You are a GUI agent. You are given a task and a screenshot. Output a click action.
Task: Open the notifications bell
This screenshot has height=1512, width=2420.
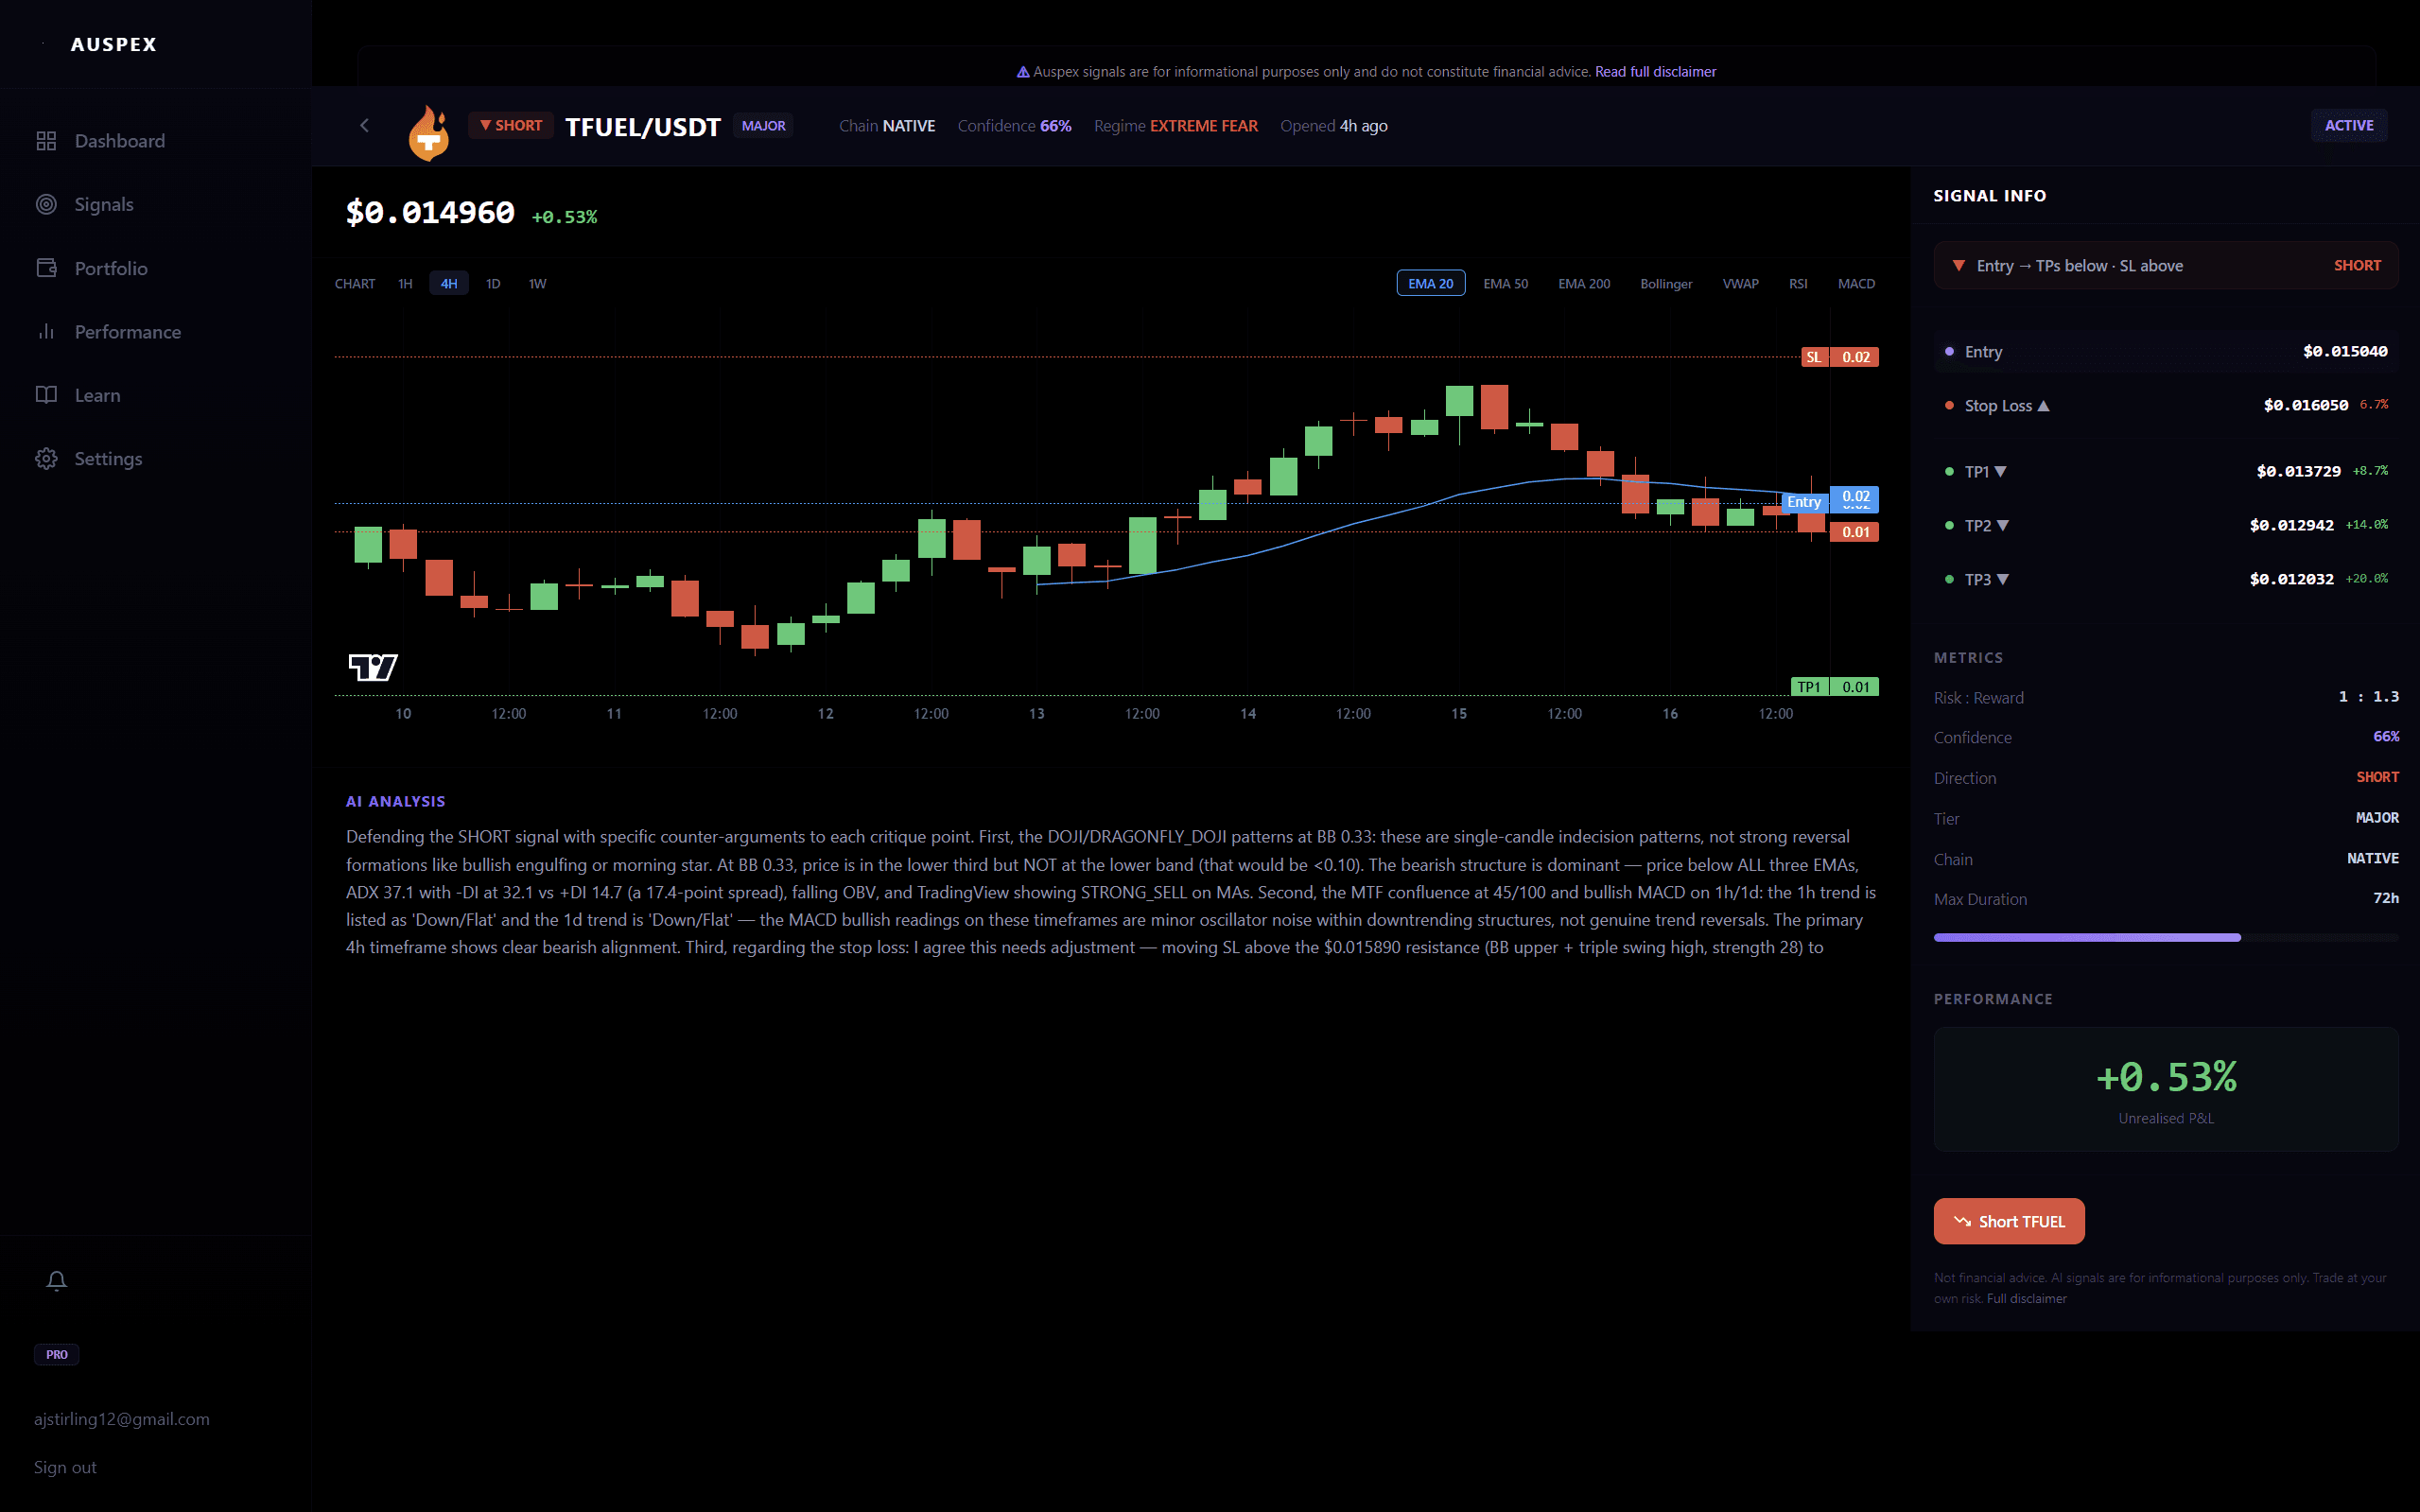tap(56, 1280)
